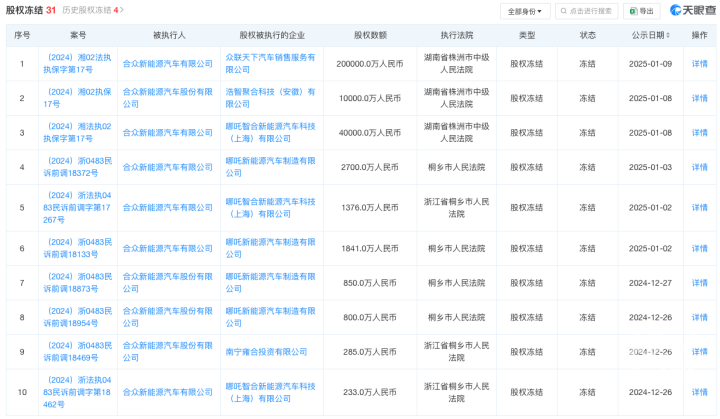Open 哪吒新能源汽车制造有限公司 in row 7
720x419 pixels.
pyautogui.click(x=270, y=283)
